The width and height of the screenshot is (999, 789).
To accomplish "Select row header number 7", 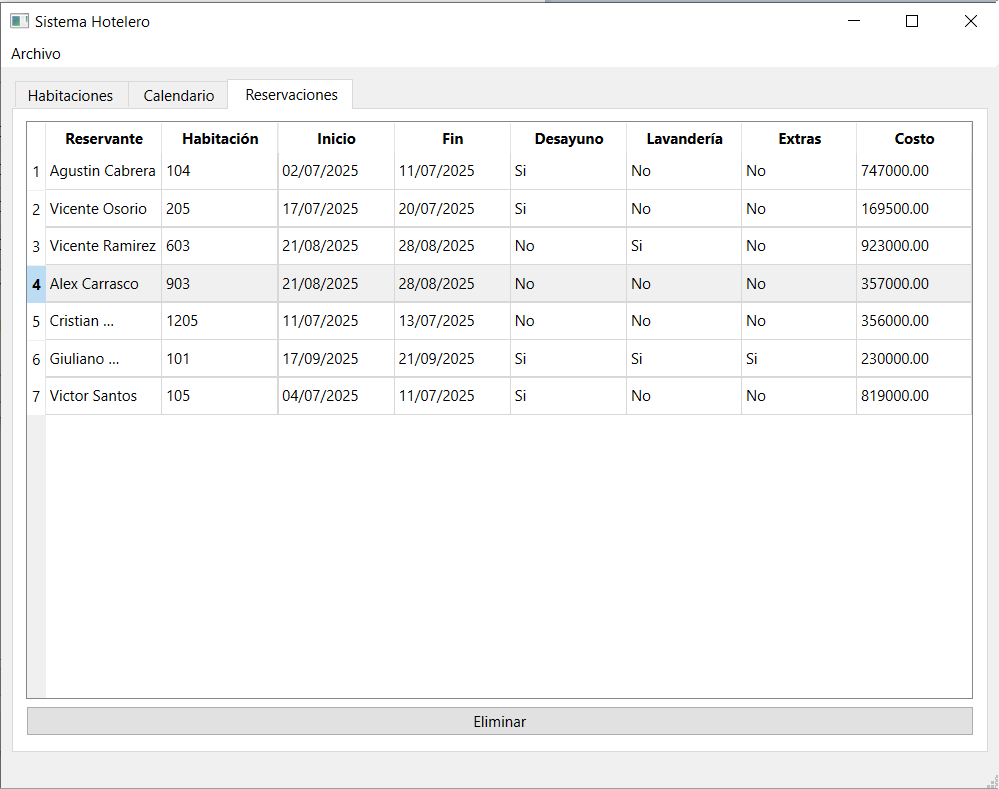I will [x=36, y=396].
